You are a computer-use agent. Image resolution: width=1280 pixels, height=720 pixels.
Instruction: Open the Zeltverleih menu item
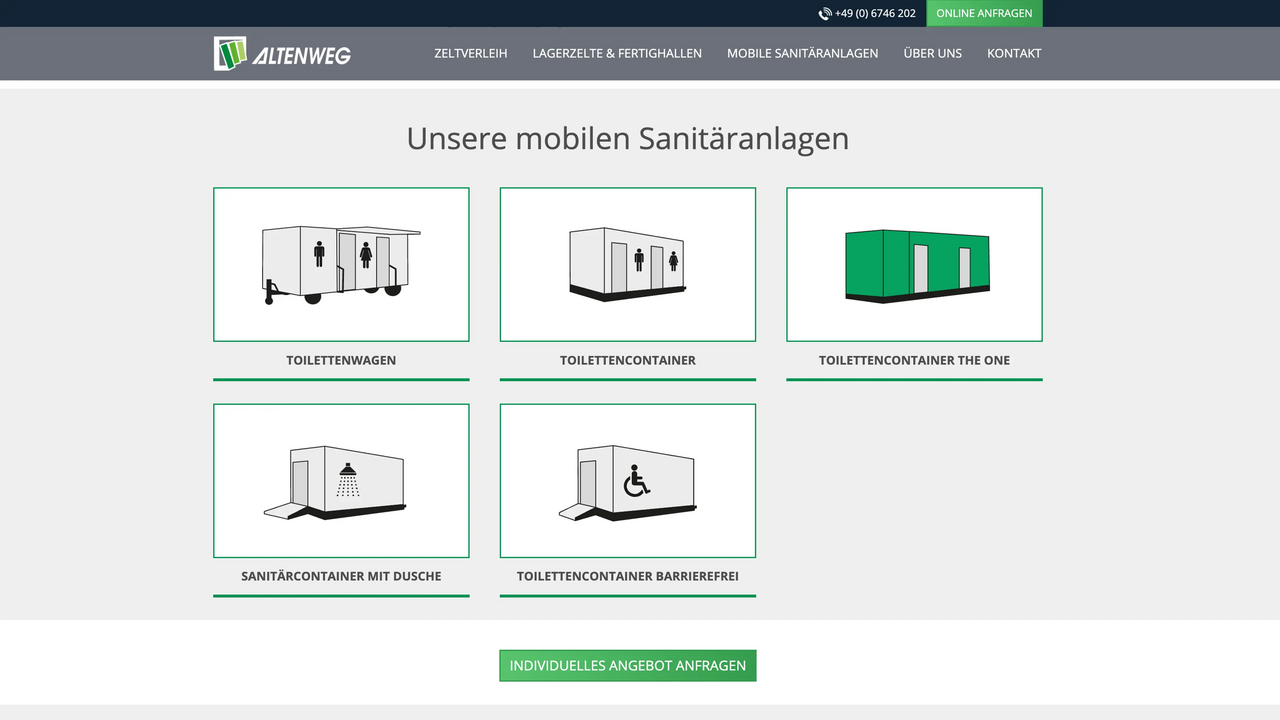pyautogui.click(x=471, y=53)
